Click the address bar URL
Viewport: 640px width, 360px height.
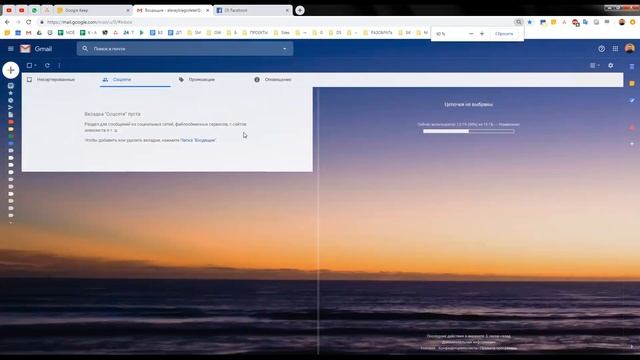pyautogui.click(x=90, y=22)
